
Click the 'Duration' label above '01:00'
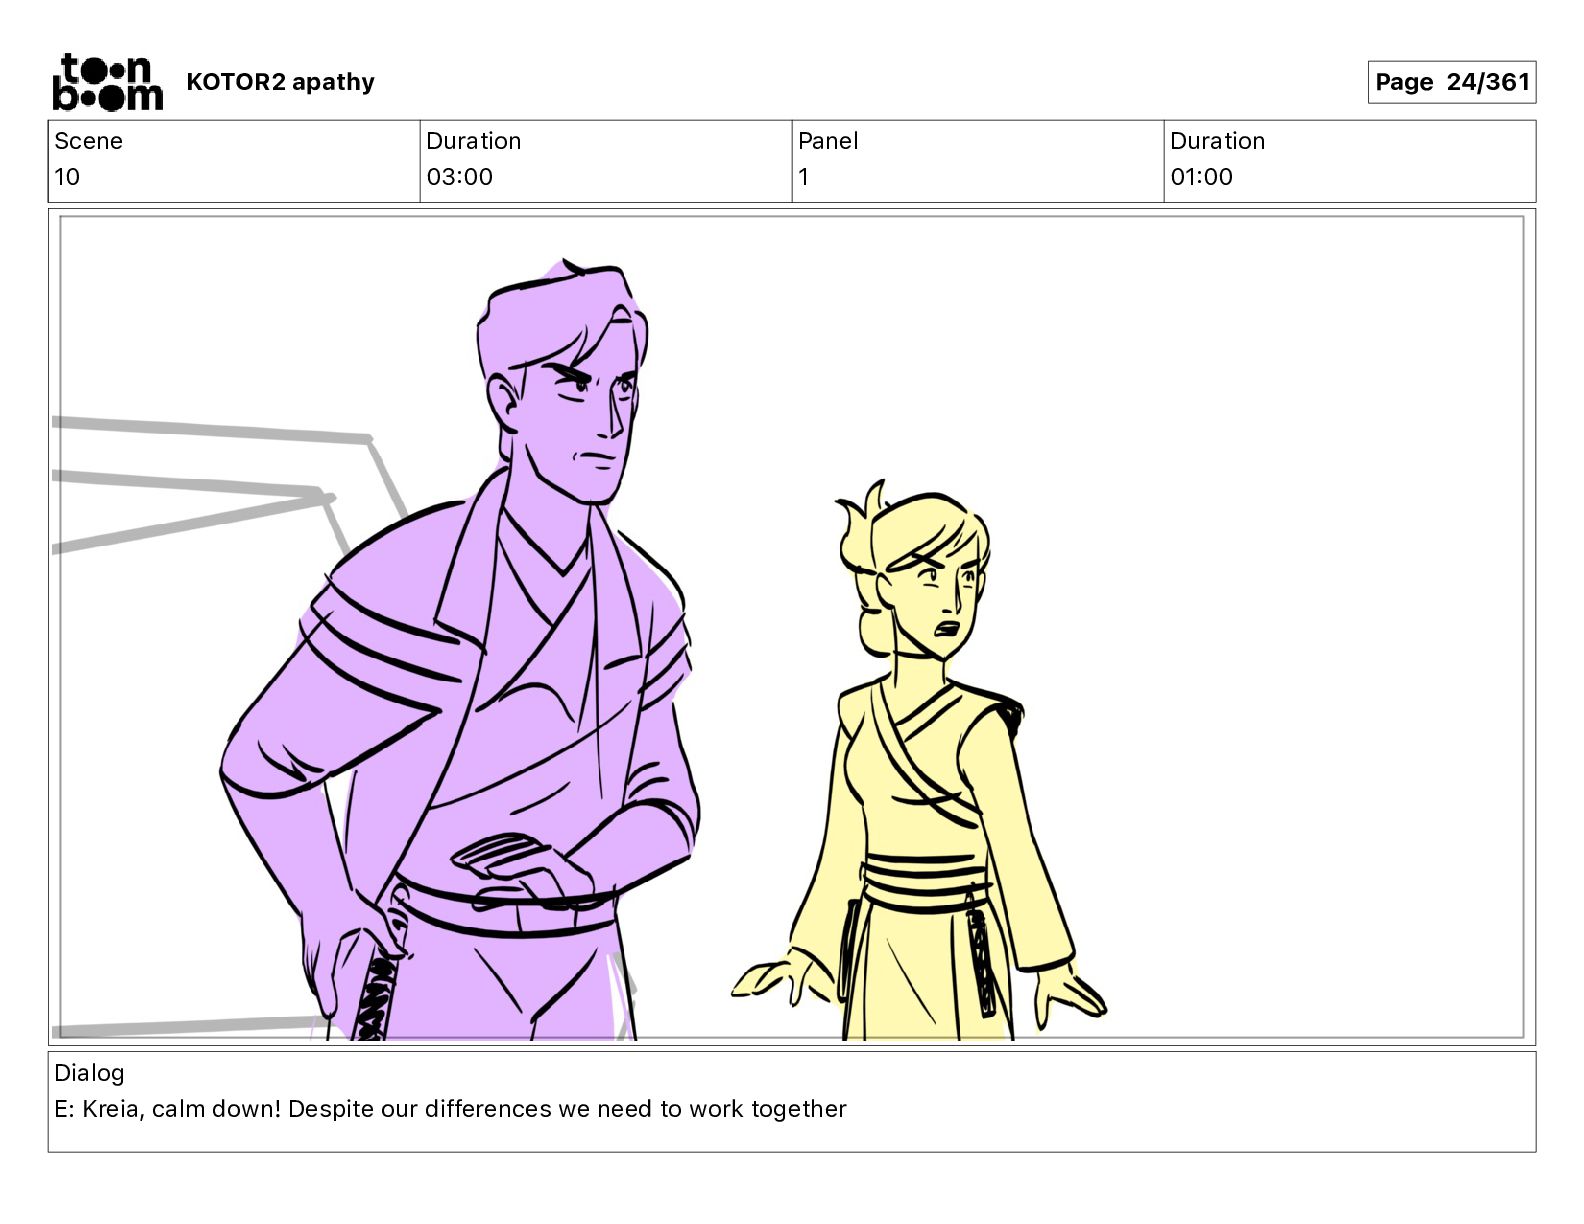click(x=1218, y=141)
